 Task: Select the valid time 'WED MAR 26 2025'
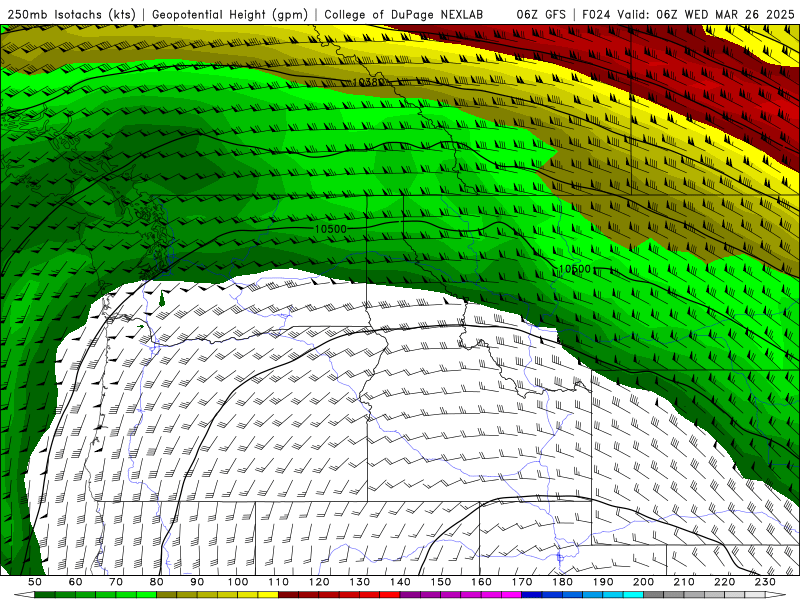[x=739, y=15]
